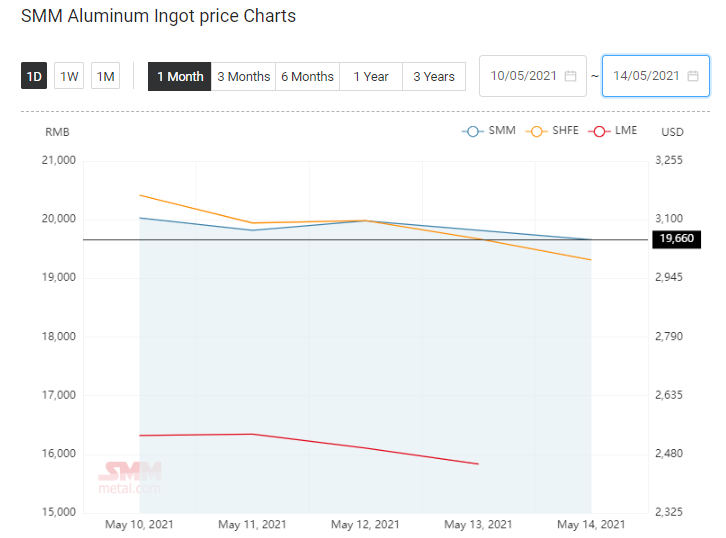The image size is (726, 538).
Task: Click the SHFE legend text label
Action: pyautogui.click(x=565, y=131)
